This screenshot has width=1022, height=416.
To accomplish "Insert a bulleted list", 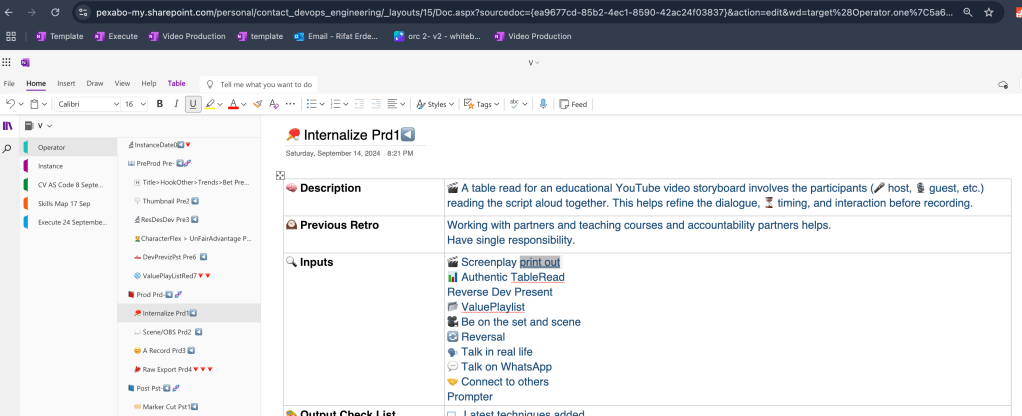I will (312, 104).
